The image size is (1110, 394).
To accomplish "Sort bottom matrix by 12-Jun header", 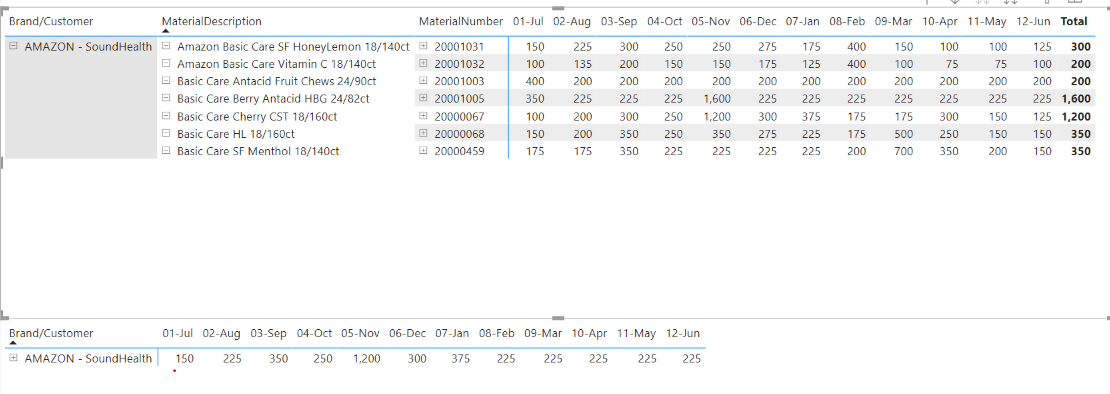I will (x=682, y=333).
